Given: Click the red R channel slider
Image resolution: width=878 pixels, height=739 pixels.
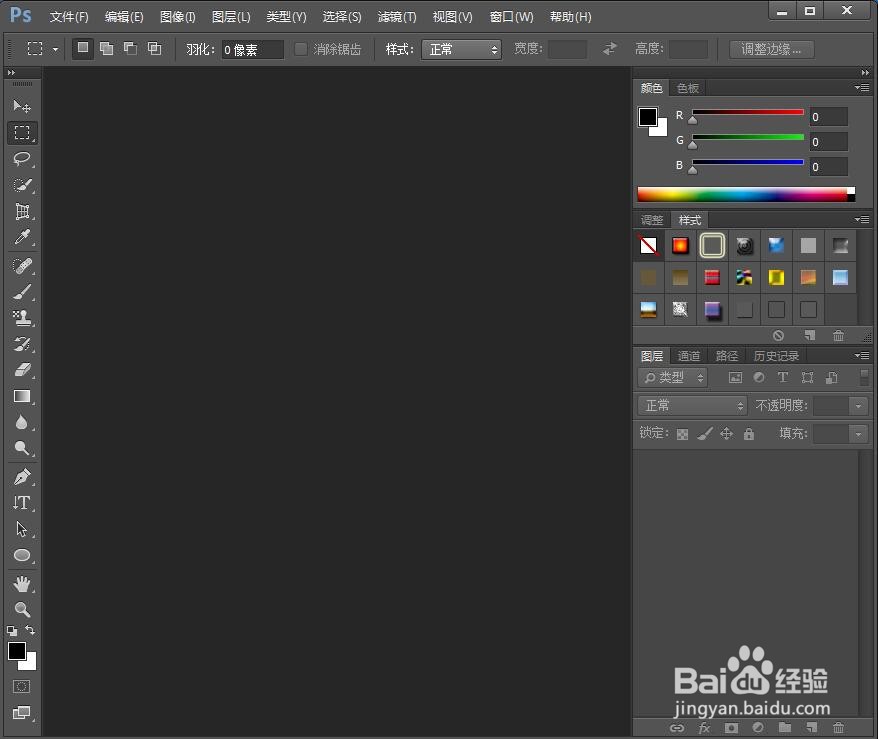Looking at the screenshot, I should click(748, 113).
